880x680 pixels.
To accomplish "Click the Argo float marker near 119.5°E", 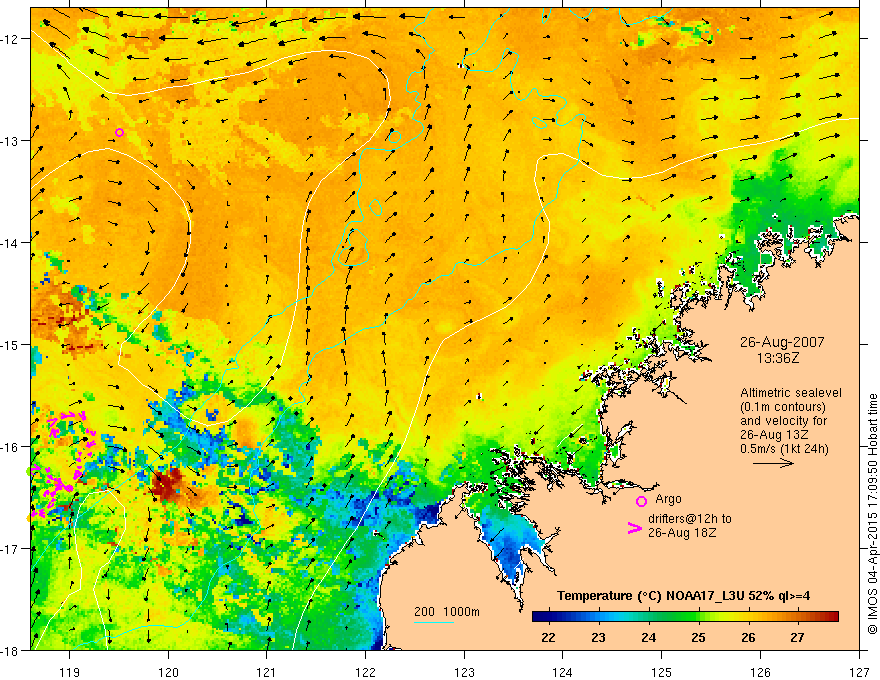I will (120, 132).
